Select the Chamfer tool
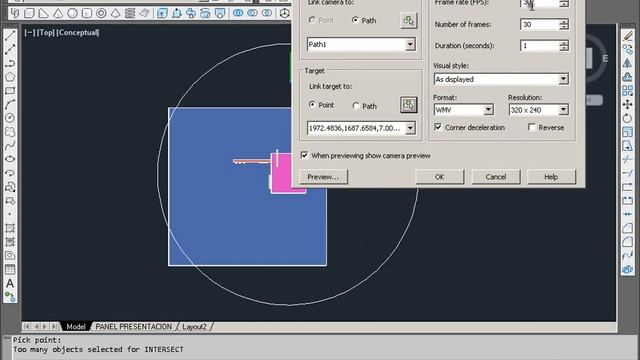The width and height of the screenshot is (640, 360). click(627, 228)
